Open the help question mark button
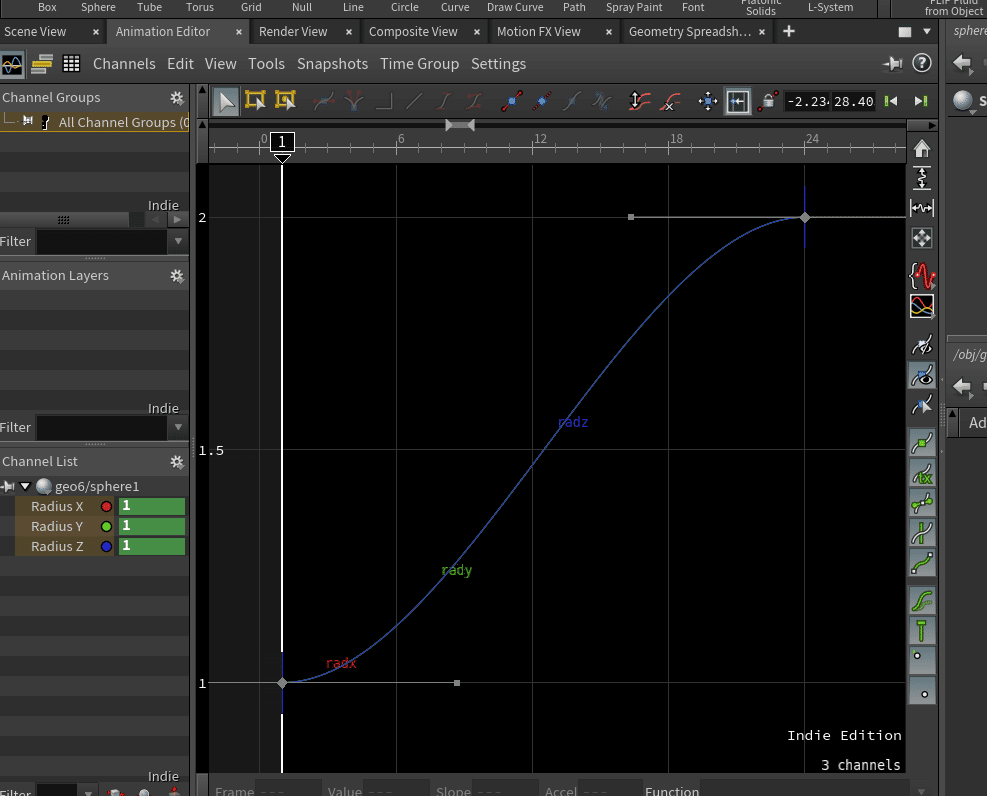This screenshot has width=987, height=796. coord(922,64)
